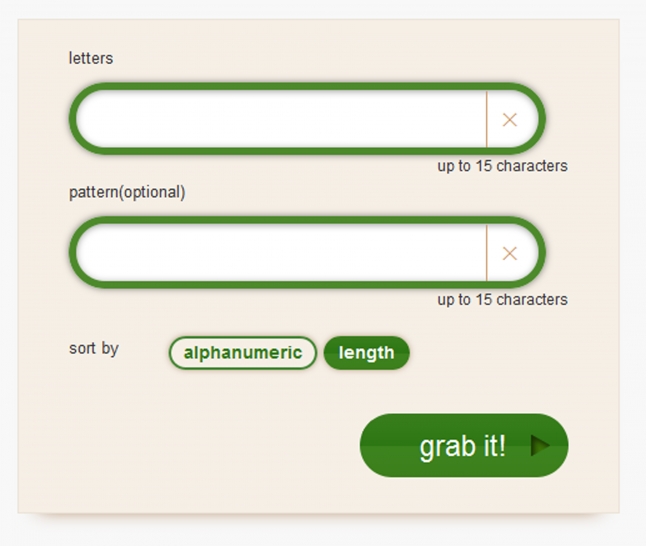Image resolution: width=646 pixels, height=546 pixels.
Task: Click the orange divider inside letters field
Action: (487, 120)
